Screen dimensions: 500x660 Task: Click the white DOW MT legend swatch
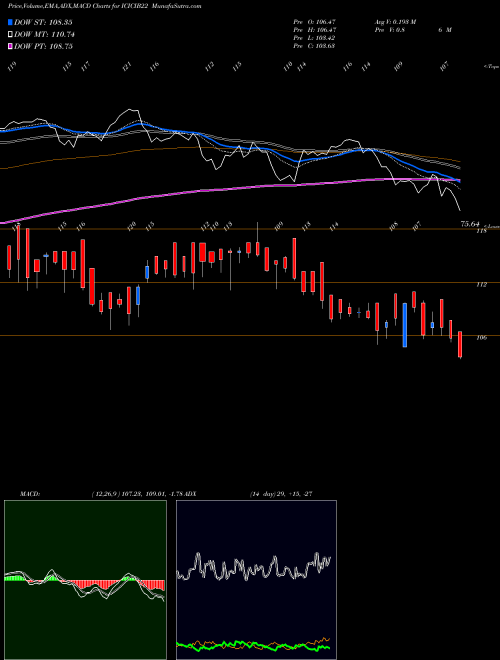point(10,34)
